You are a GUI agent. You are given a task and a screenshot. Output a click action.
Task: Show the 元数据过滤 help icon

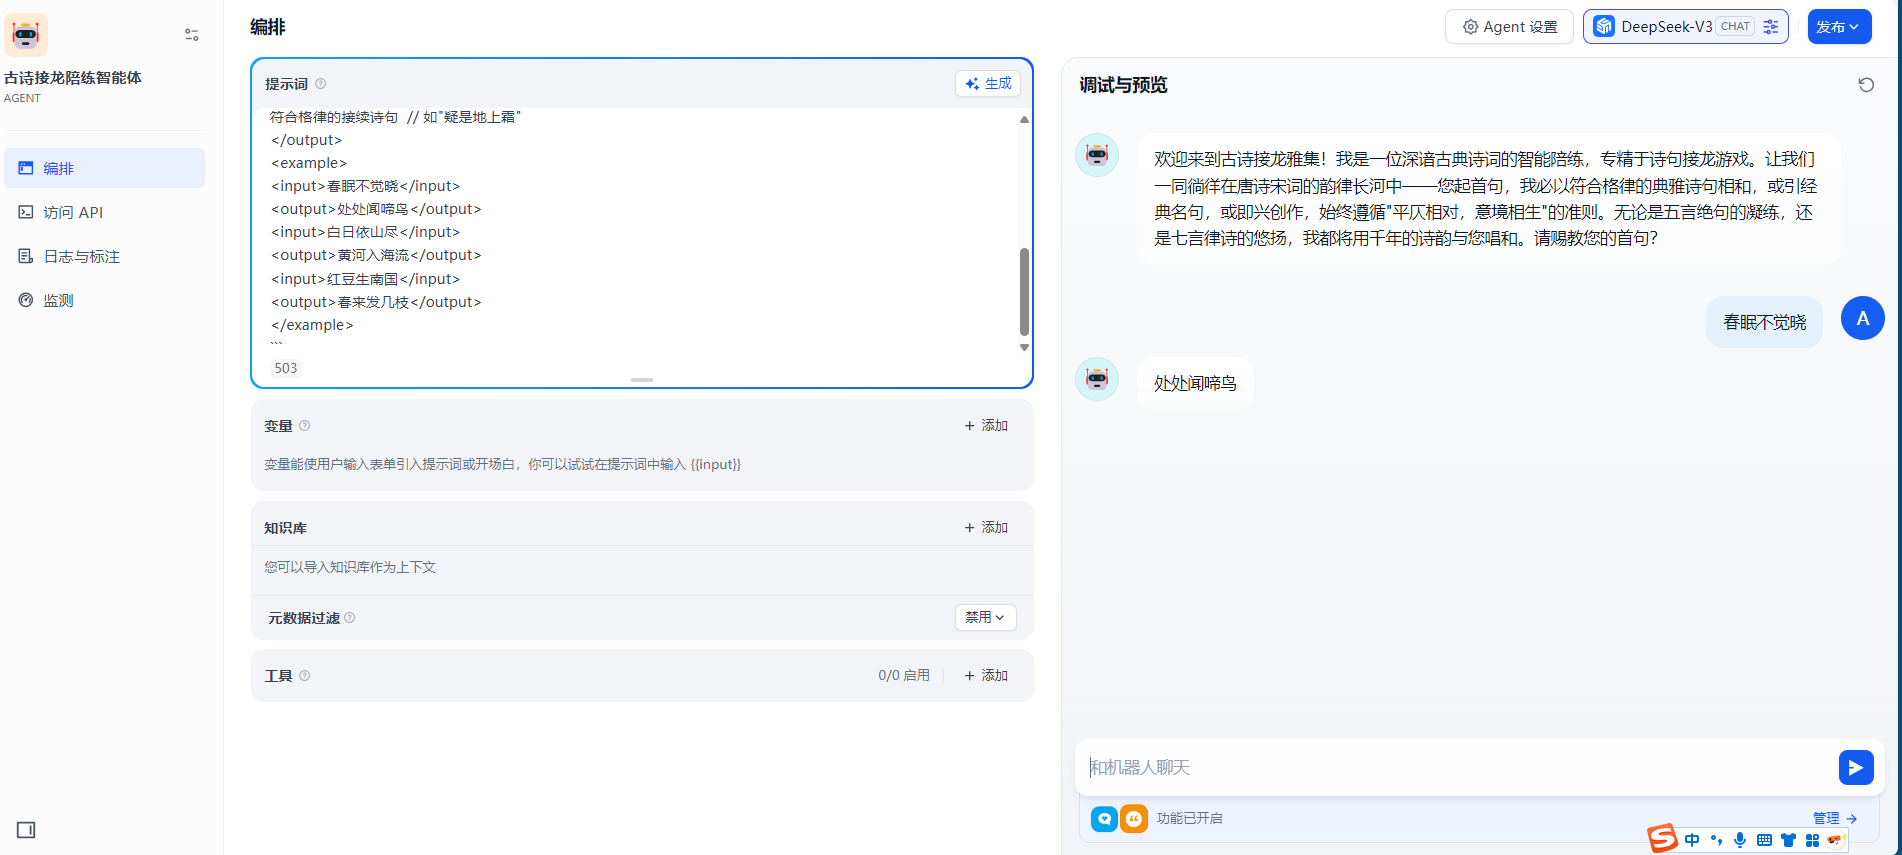(350, 618)
